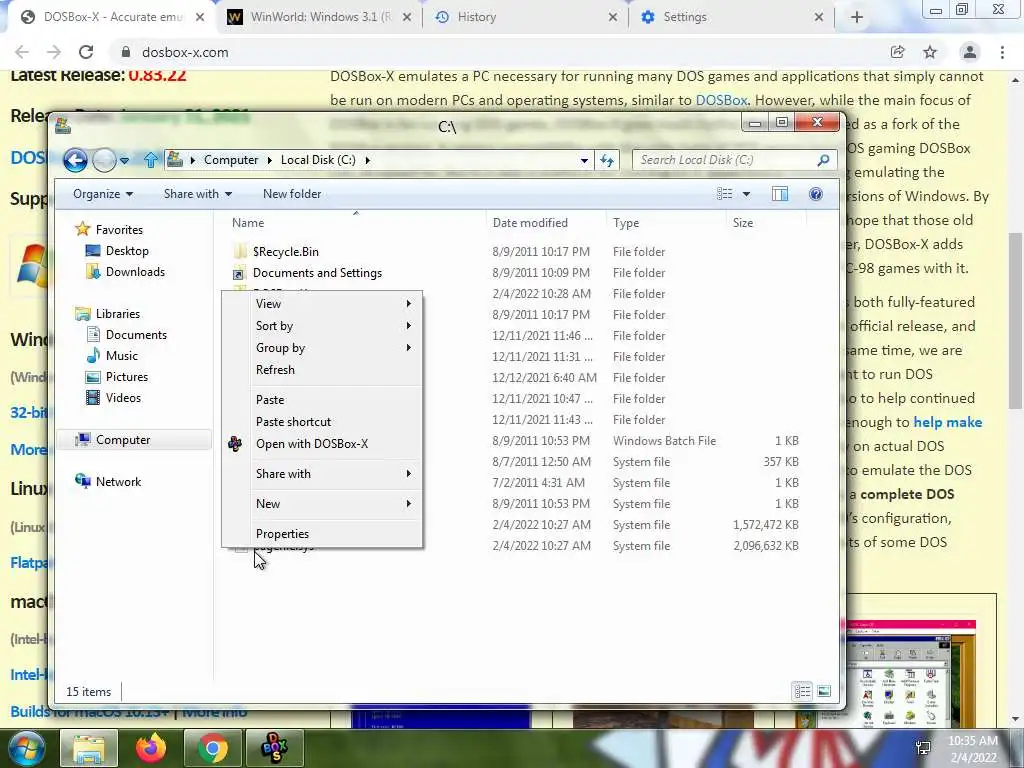Open Share with submenu in context menu

tap(323, 474)
